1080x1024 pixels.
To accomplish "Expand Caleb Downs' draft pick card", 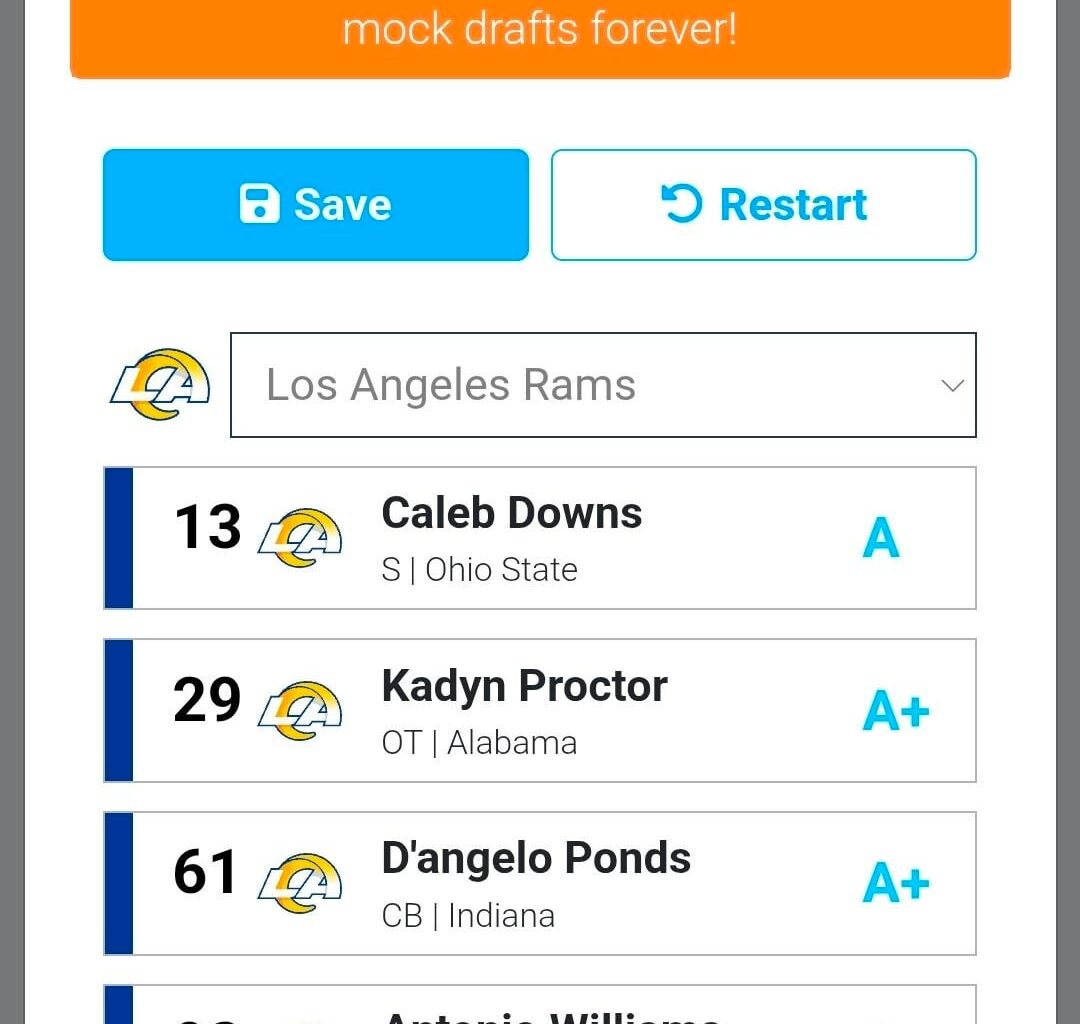I will [540, 538].
